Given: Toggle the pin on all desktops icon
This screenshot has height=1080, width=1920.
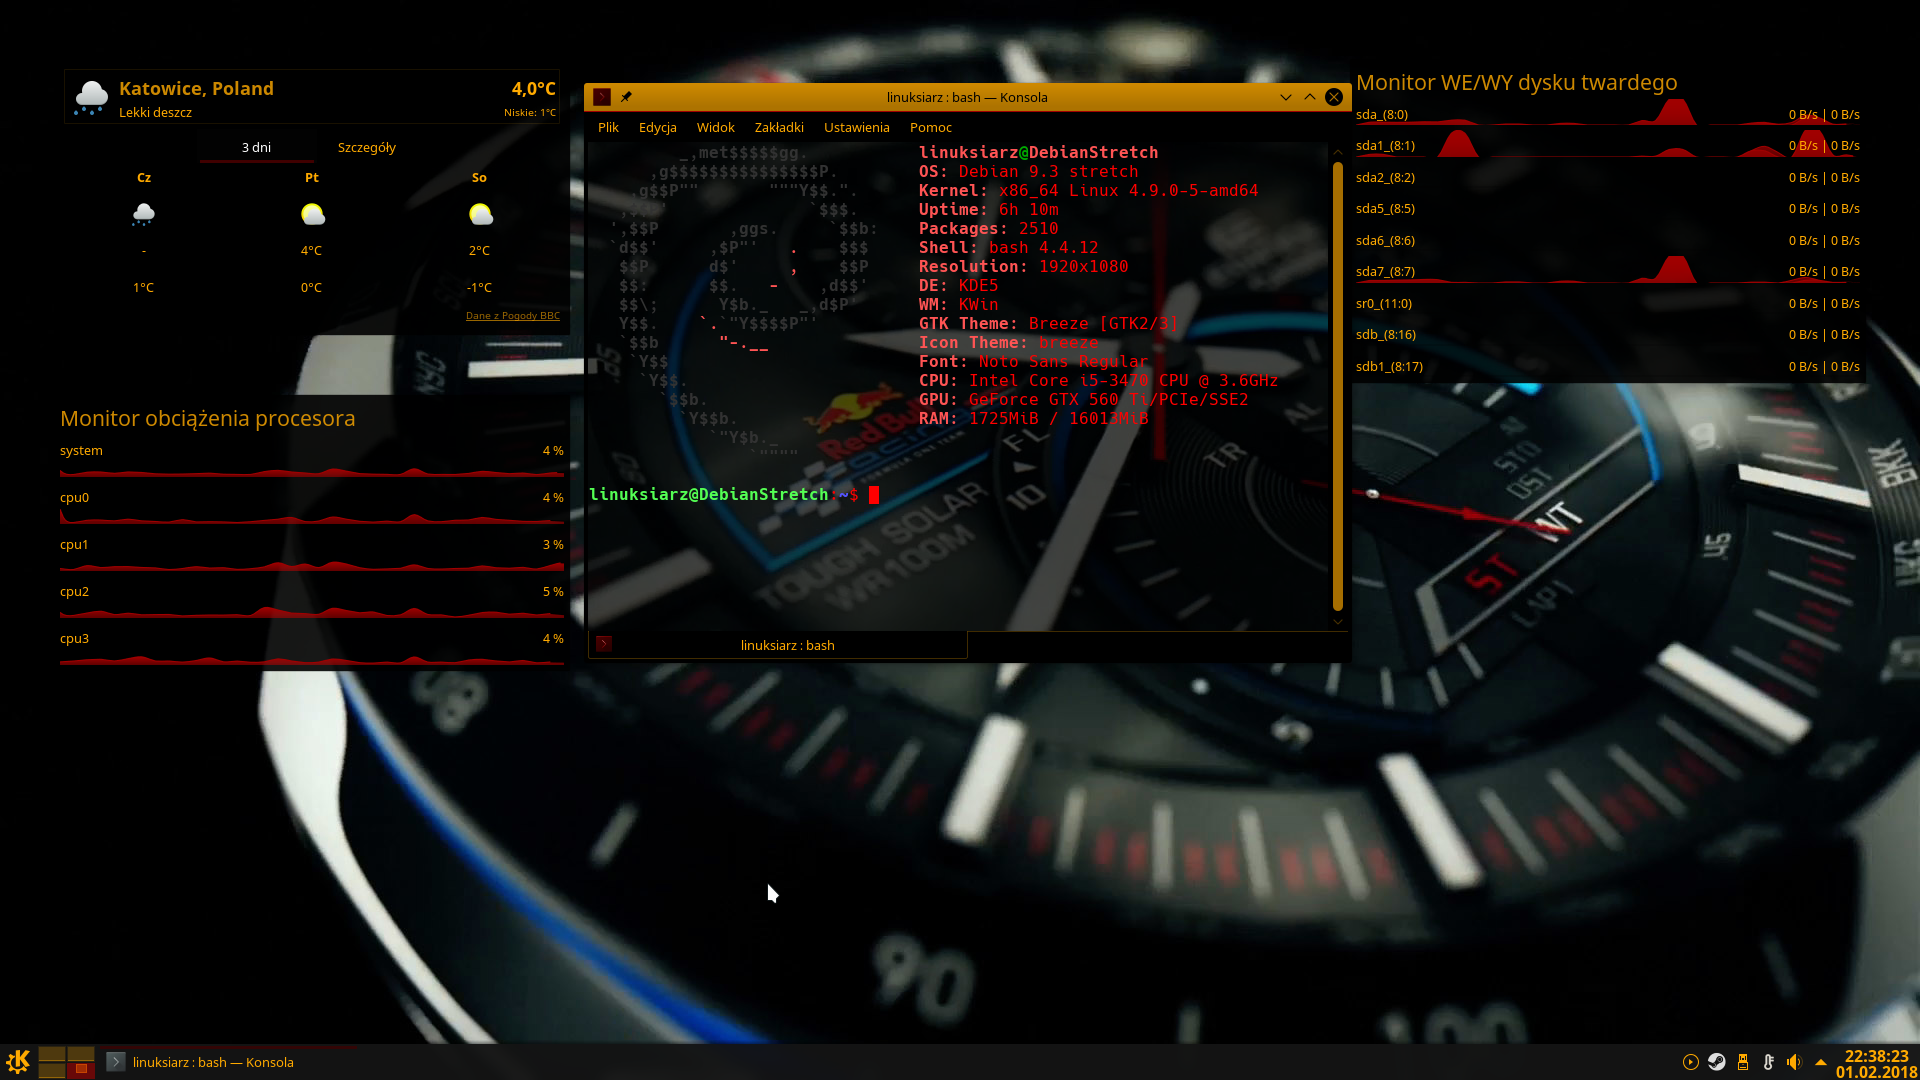Looking at the screenshot, I should tap(626, 97).
